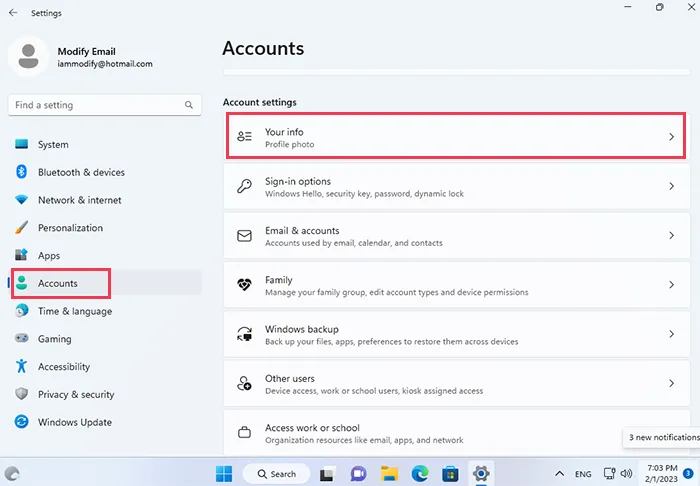The width and height of the screenshot is (700, 486).
Task: Click the ENG language indicator
Action: tap(583, 474)
